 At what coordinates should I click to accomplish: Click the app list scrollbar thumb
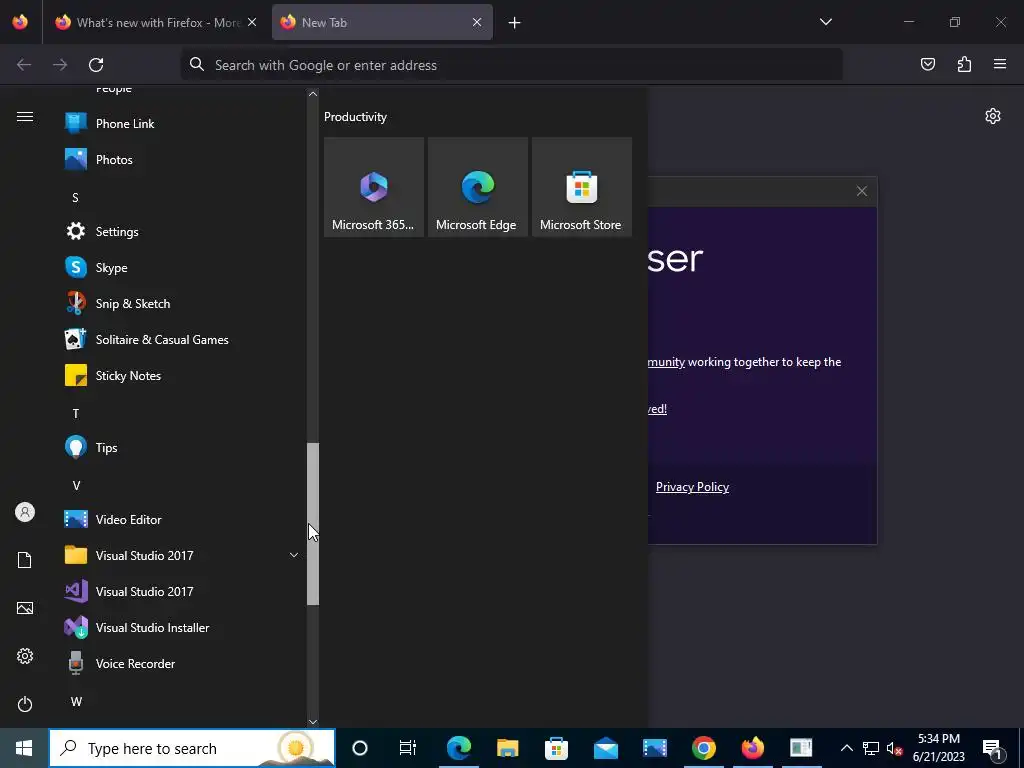pyautogui.click(x=313, y=524)
